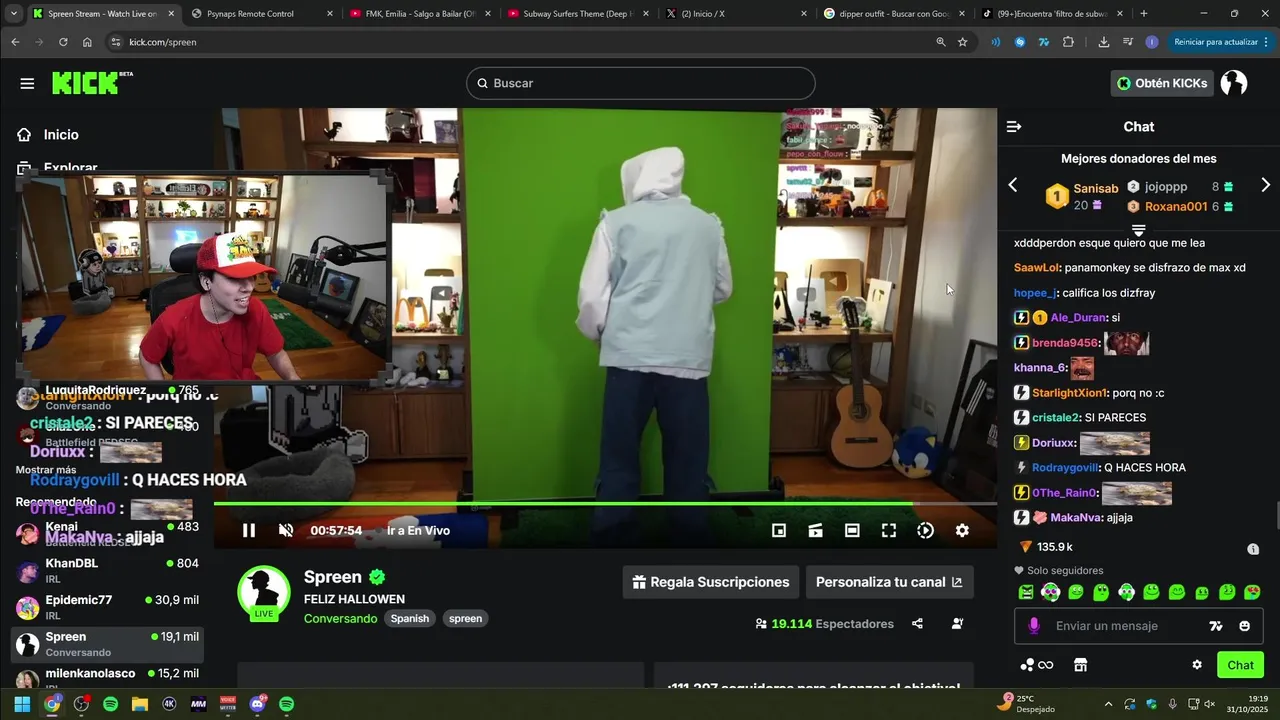Click the chat info icon near 135.9 k
1280x720 pixels.
coord(1253,549)
